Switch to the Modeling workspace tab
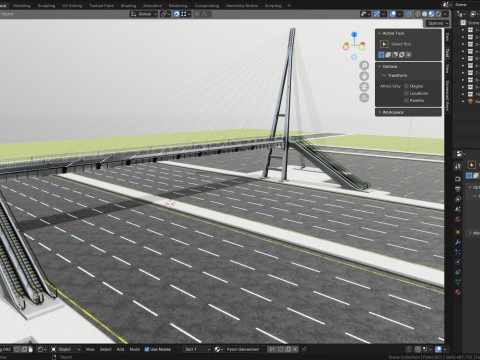 [x=22, y=6]
